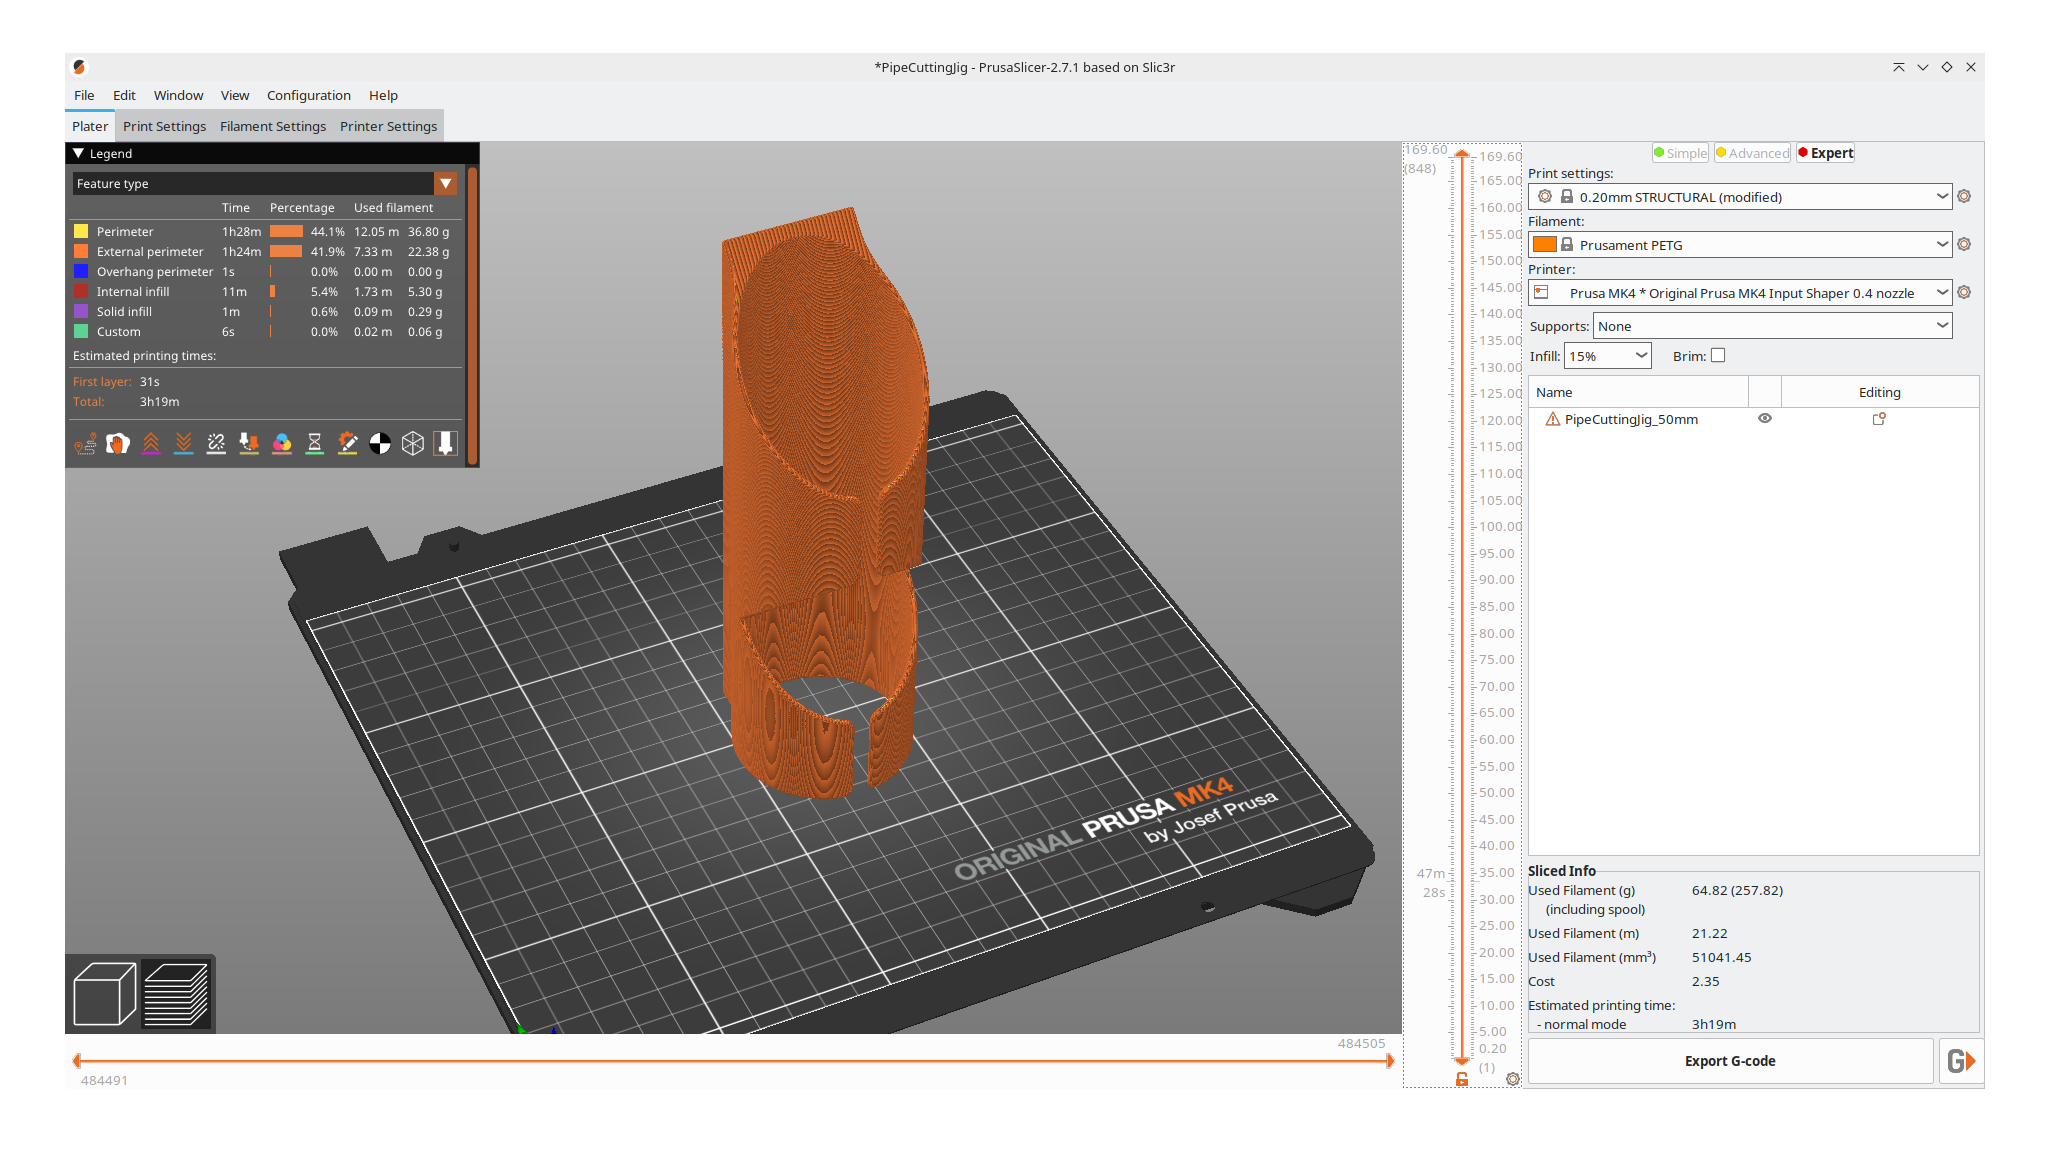The image size is (2050, 1166).
Task: Toggle the Perimeter feature color visibility
Action: point(81,232)
